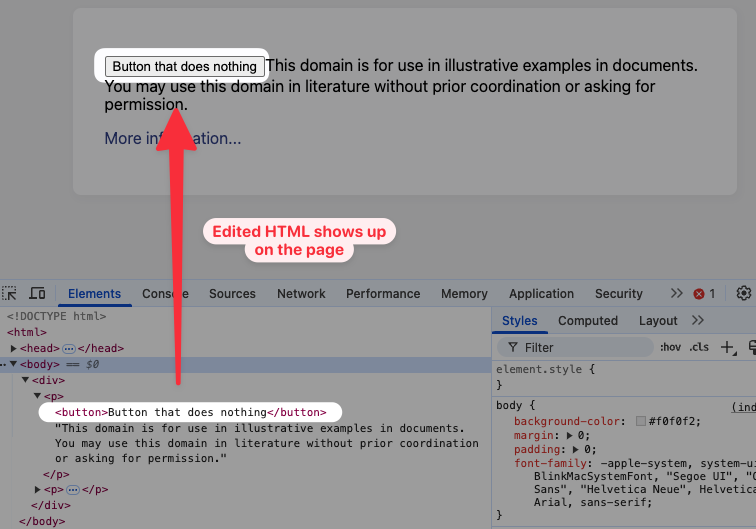This screenshot has width=756, height=529.
Task: Switch to the Sources tab
Action: tap(232, 294)
